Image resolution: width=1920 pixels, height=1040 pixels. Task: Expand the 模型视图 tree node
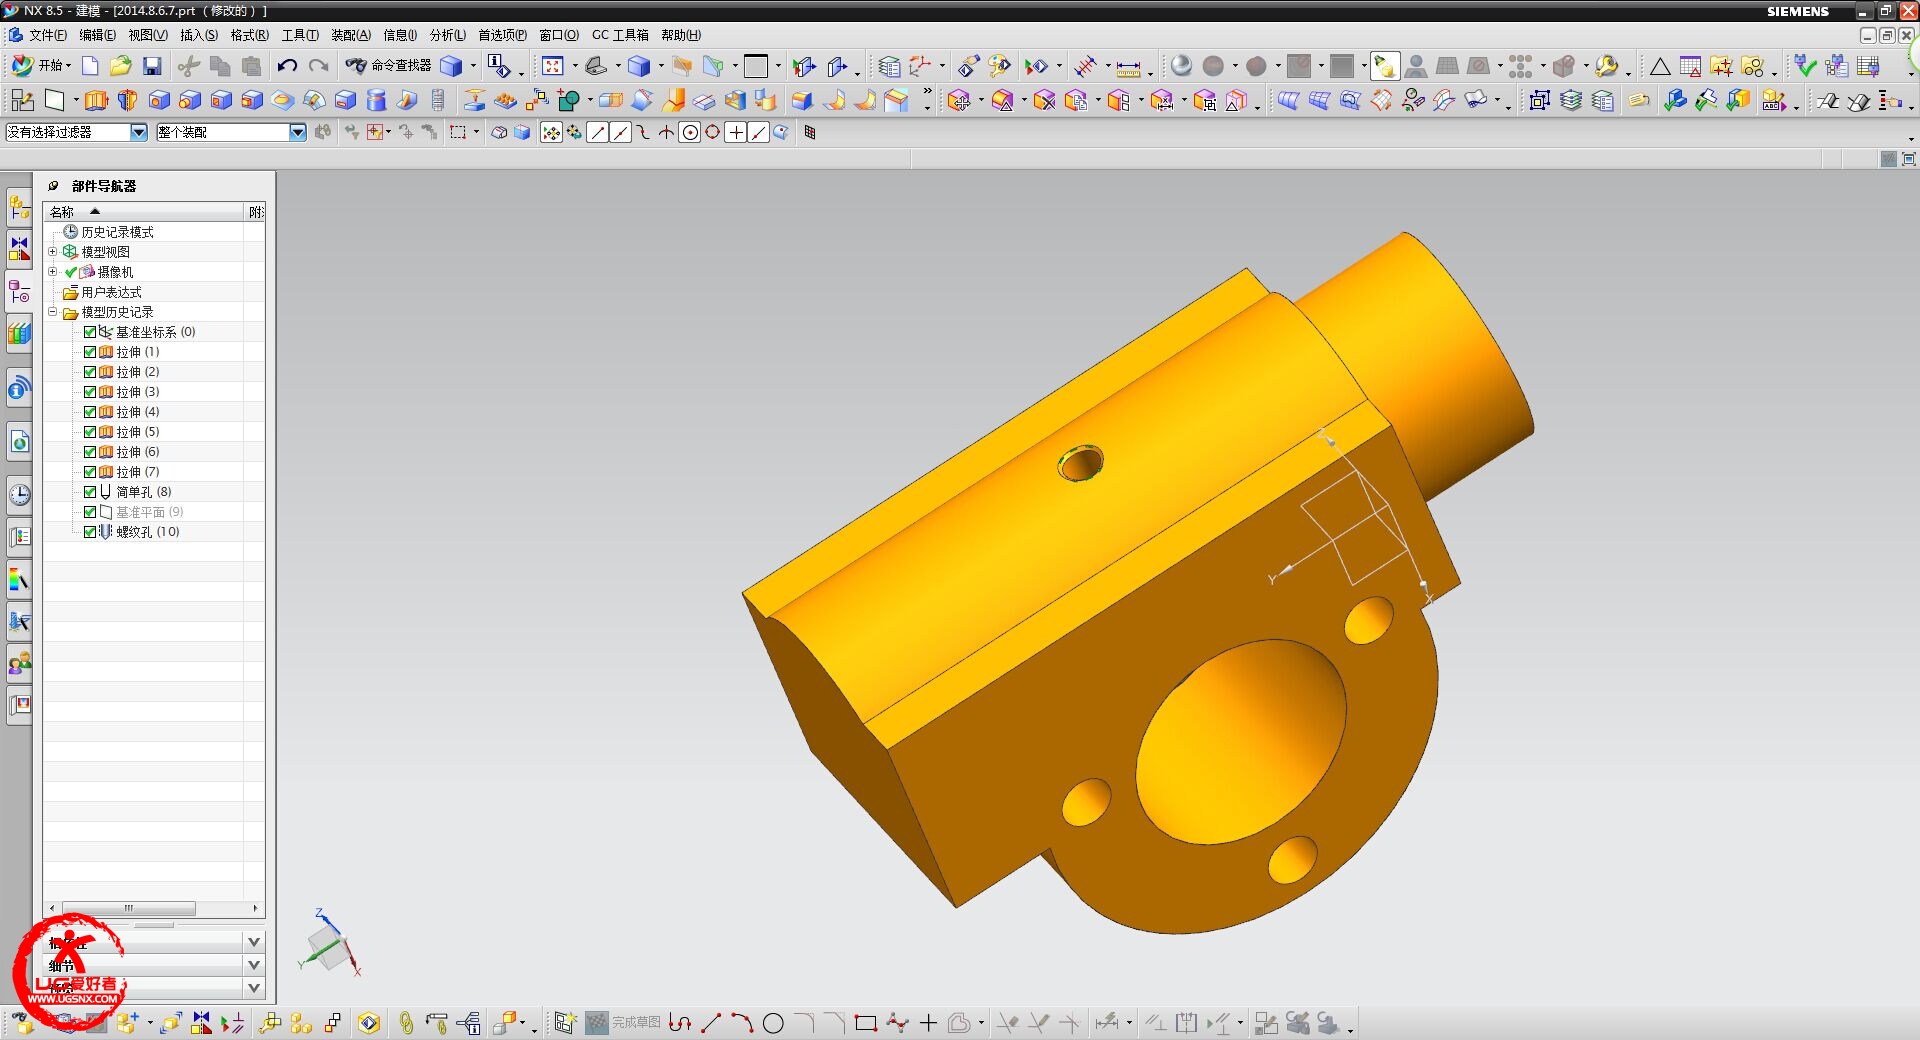(53, 252)
